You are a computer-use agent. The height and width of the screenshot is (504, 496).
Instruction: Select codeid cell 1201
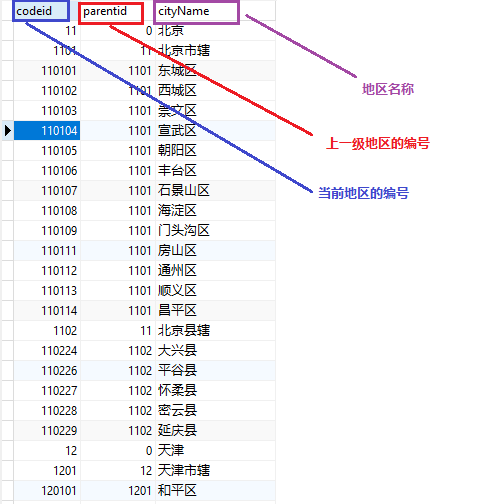click(47, 470)
